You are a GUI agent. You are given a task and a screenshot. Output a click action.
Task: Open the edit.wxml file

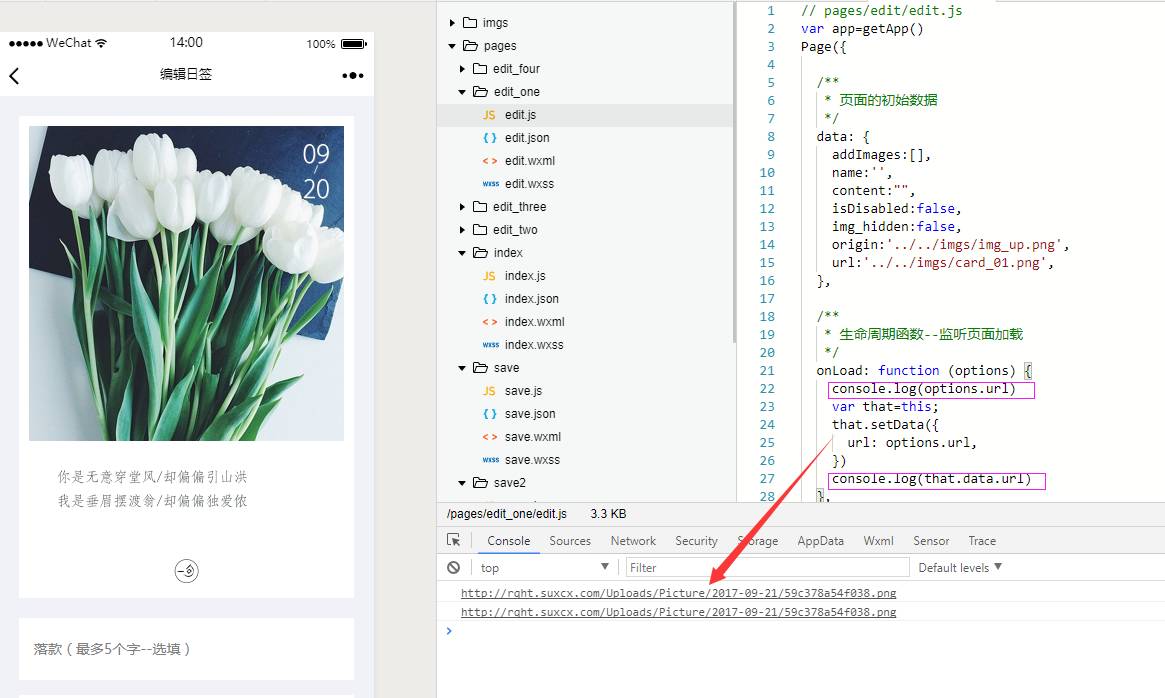coord(529,161)
